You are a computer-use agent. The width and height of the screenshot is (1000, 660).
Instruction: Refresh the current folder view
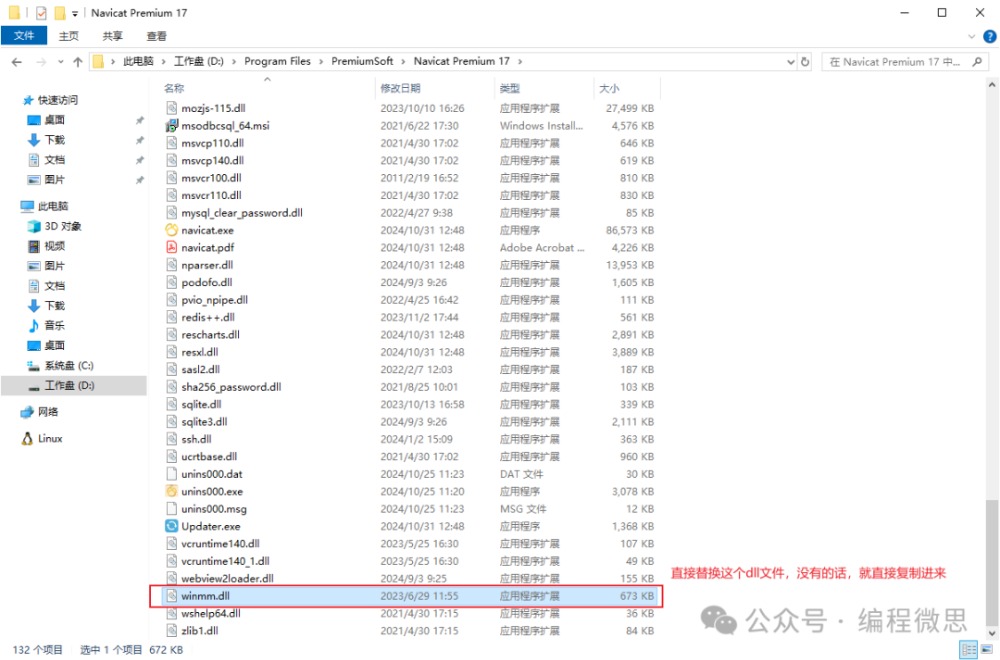coord(805,62)
